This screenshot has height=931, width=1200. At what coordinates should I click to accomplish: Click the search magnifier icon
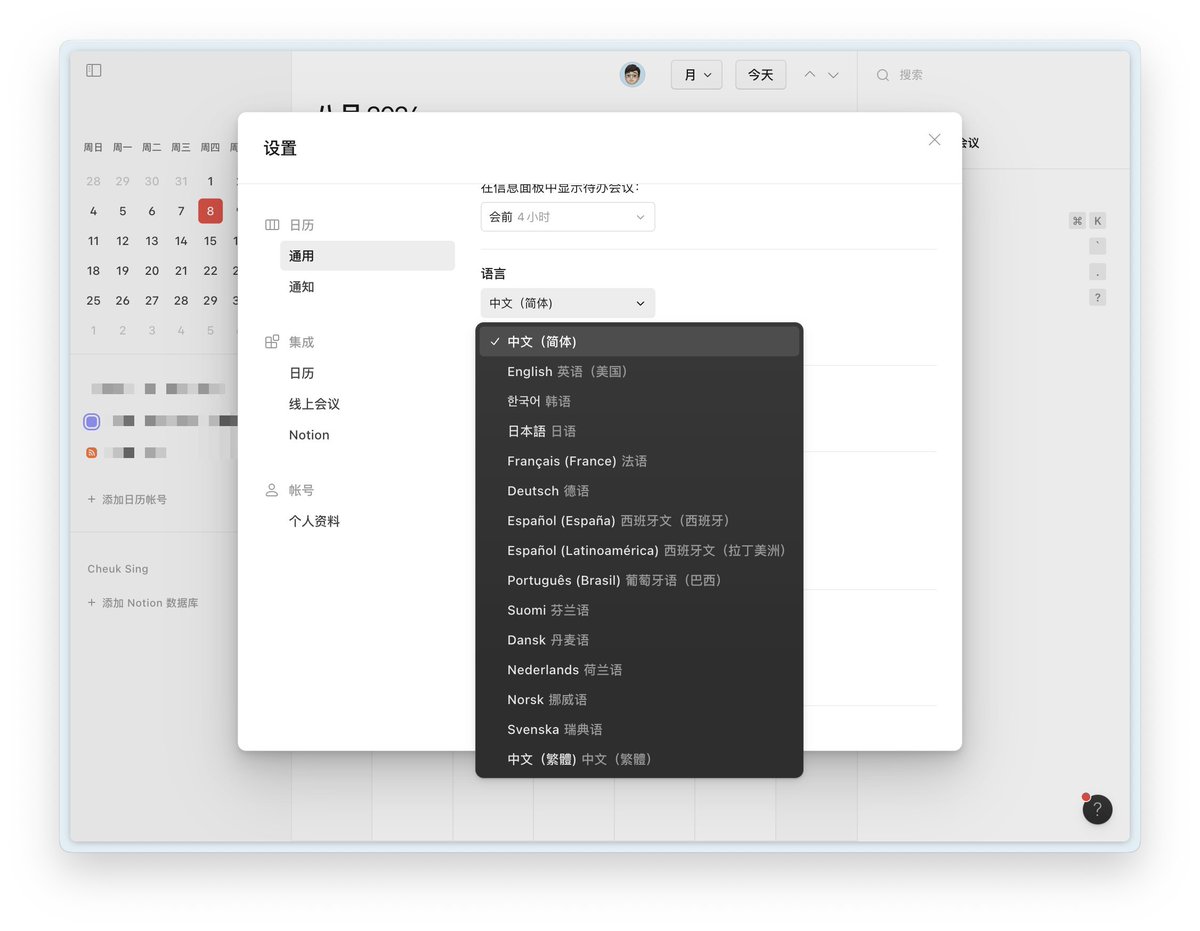(x=883, y=75)
